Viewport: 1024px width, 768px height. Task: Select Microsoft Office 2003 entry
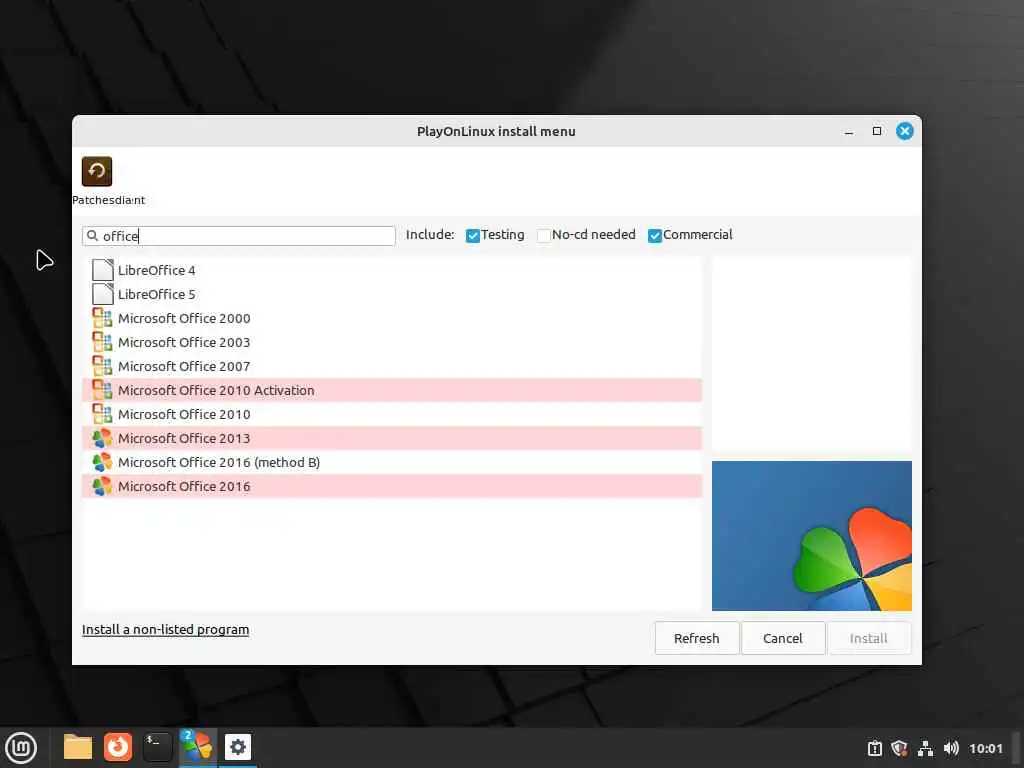pyautogui.click(x=184, y=343)
